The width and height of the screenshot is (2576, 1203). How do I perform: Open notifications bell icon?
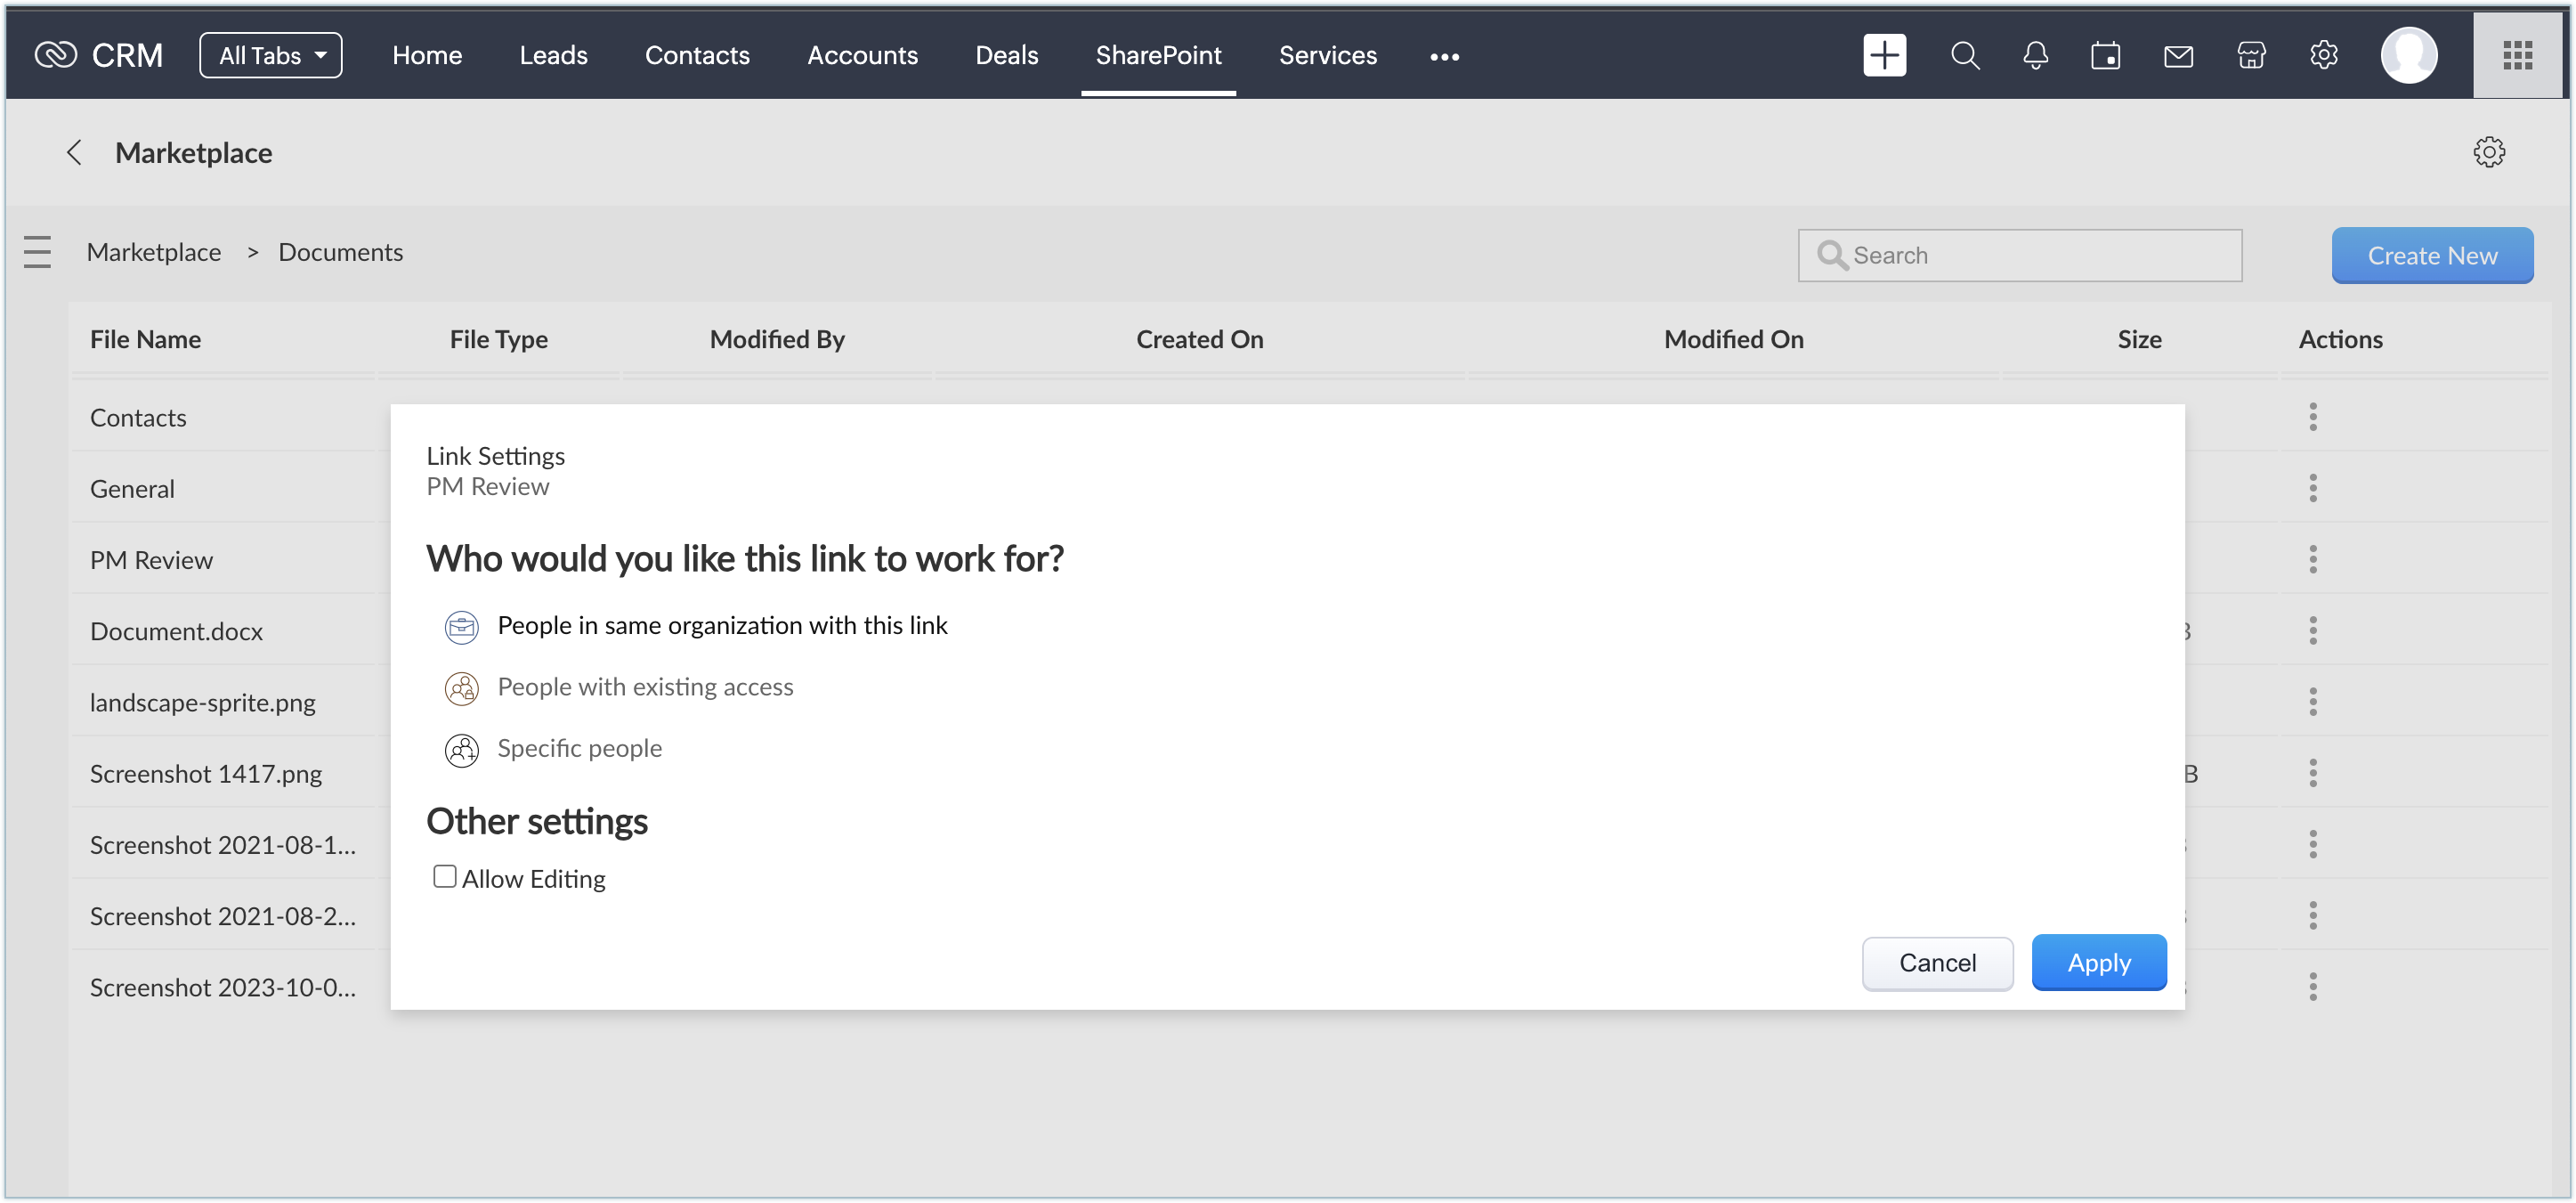[x=2035, y=55]
